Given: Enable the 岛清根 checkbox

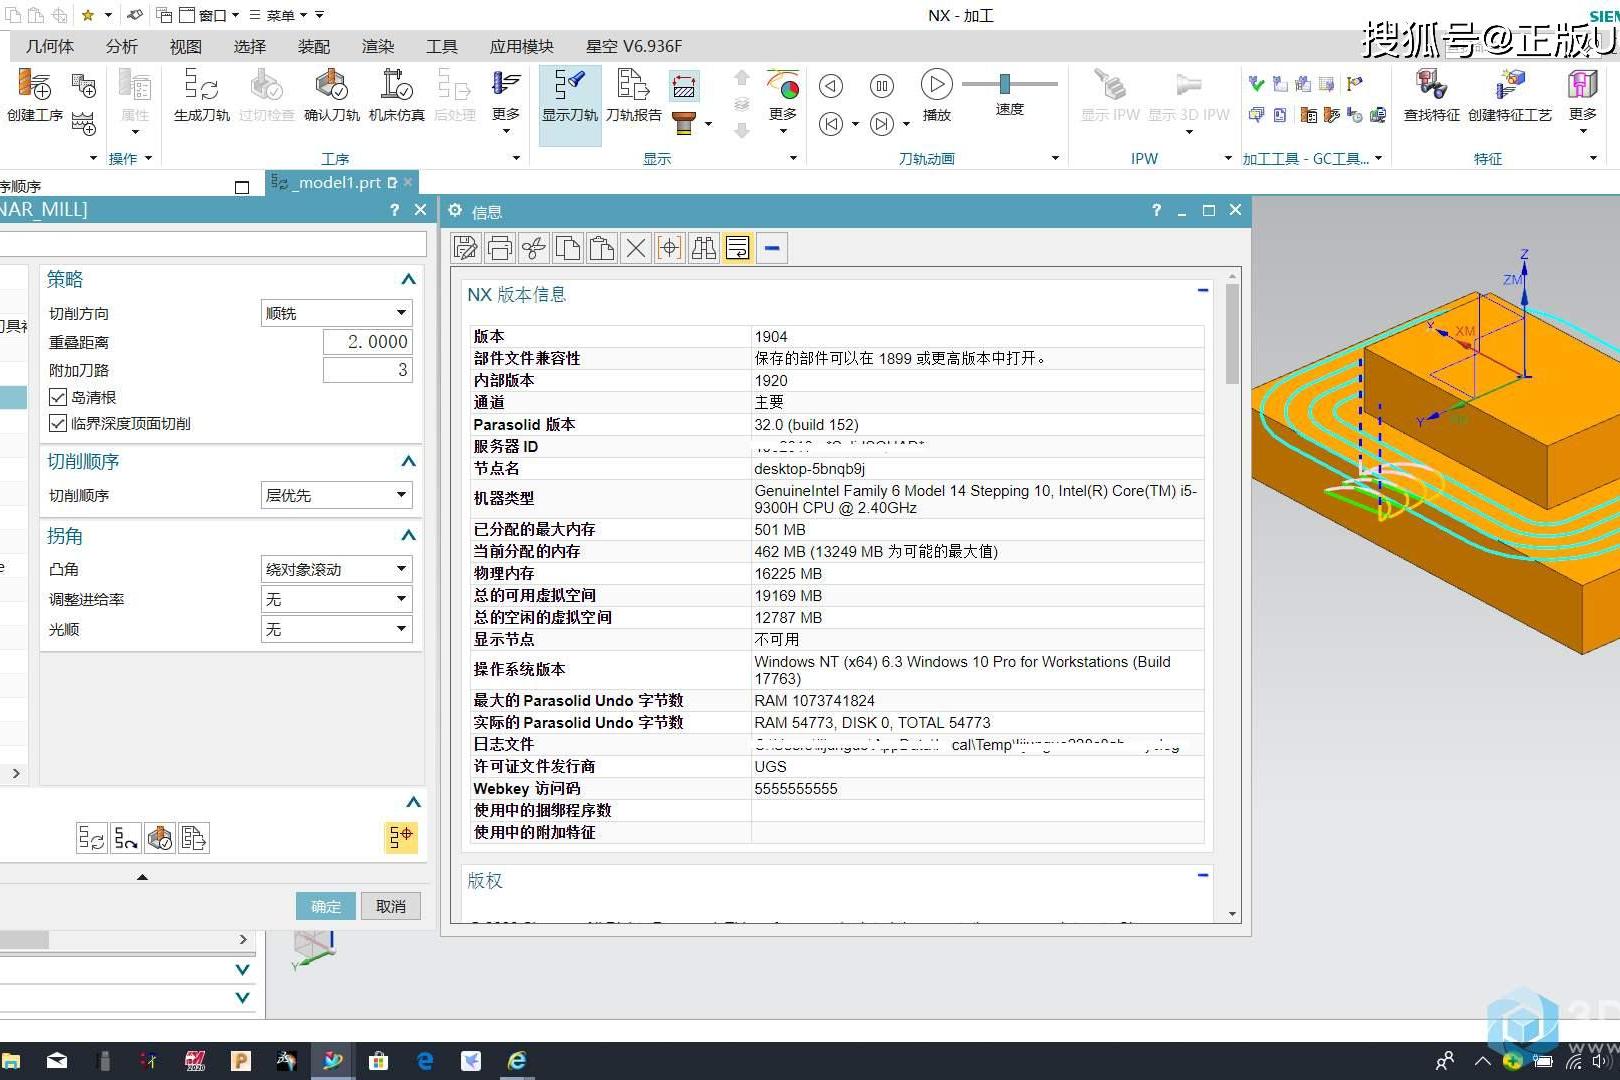Looking at the screenshot, I should (58, 396).
